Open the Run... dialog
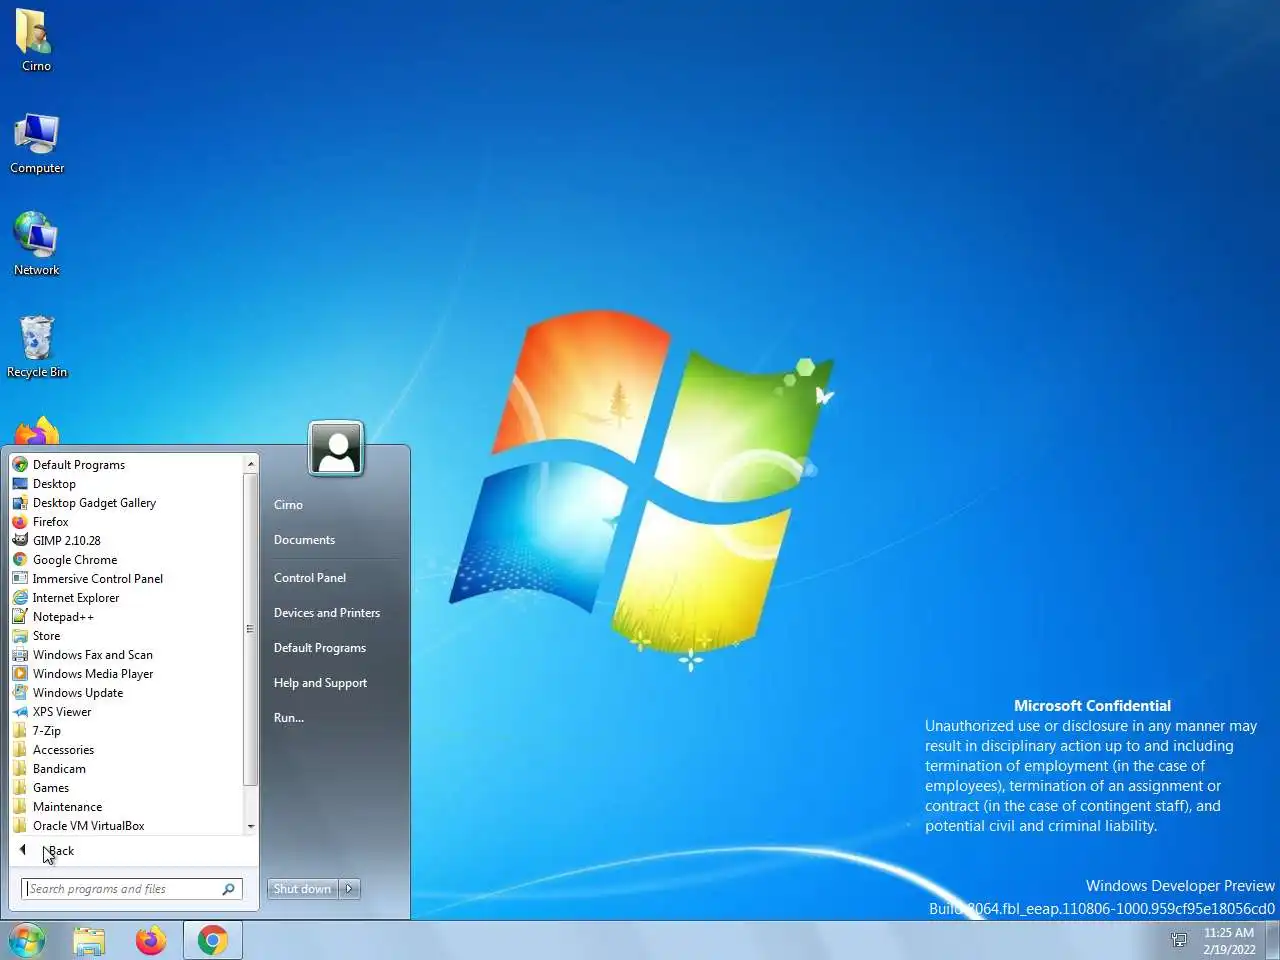This screenshot has height=960, width=1280. (x=289, y=718)
